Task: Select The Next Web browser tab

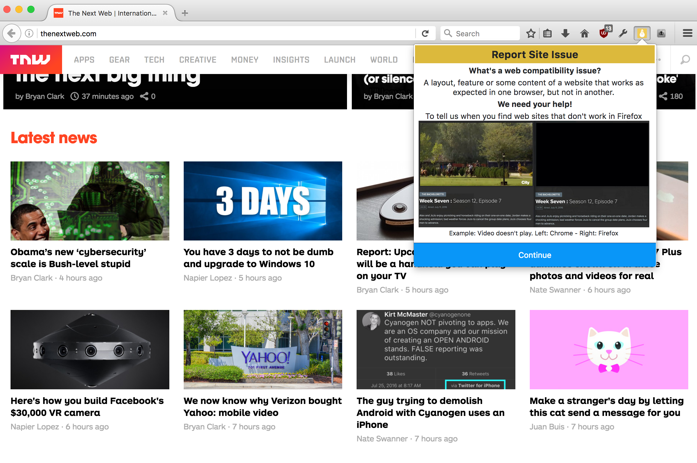Action: [x=112, y=13]
